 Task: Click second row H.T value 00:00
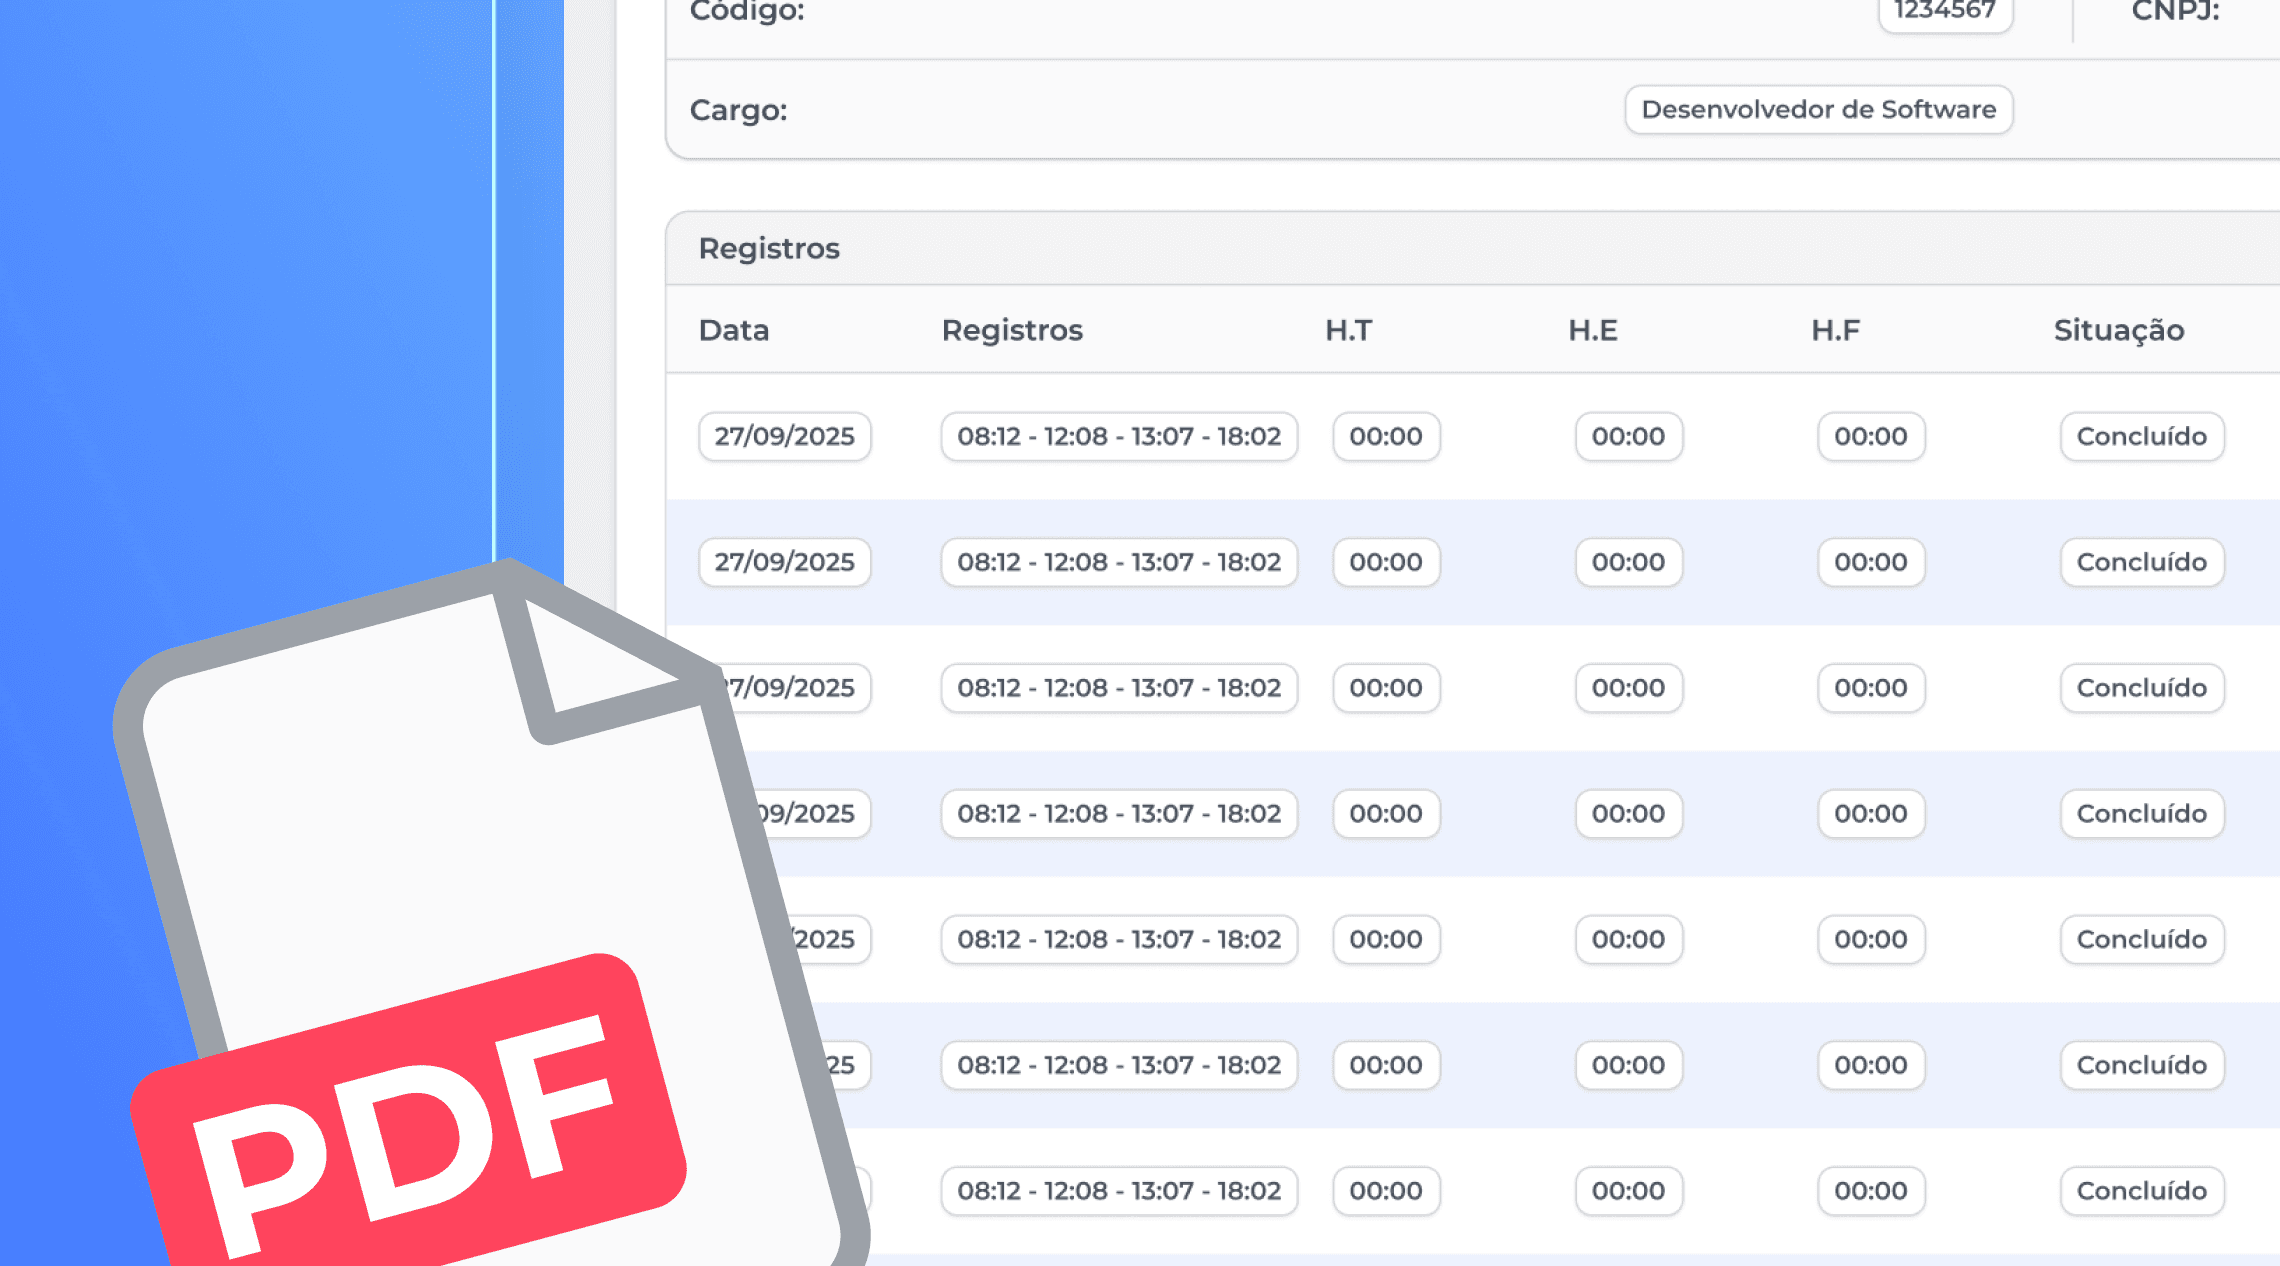(x=1385, y=562)
